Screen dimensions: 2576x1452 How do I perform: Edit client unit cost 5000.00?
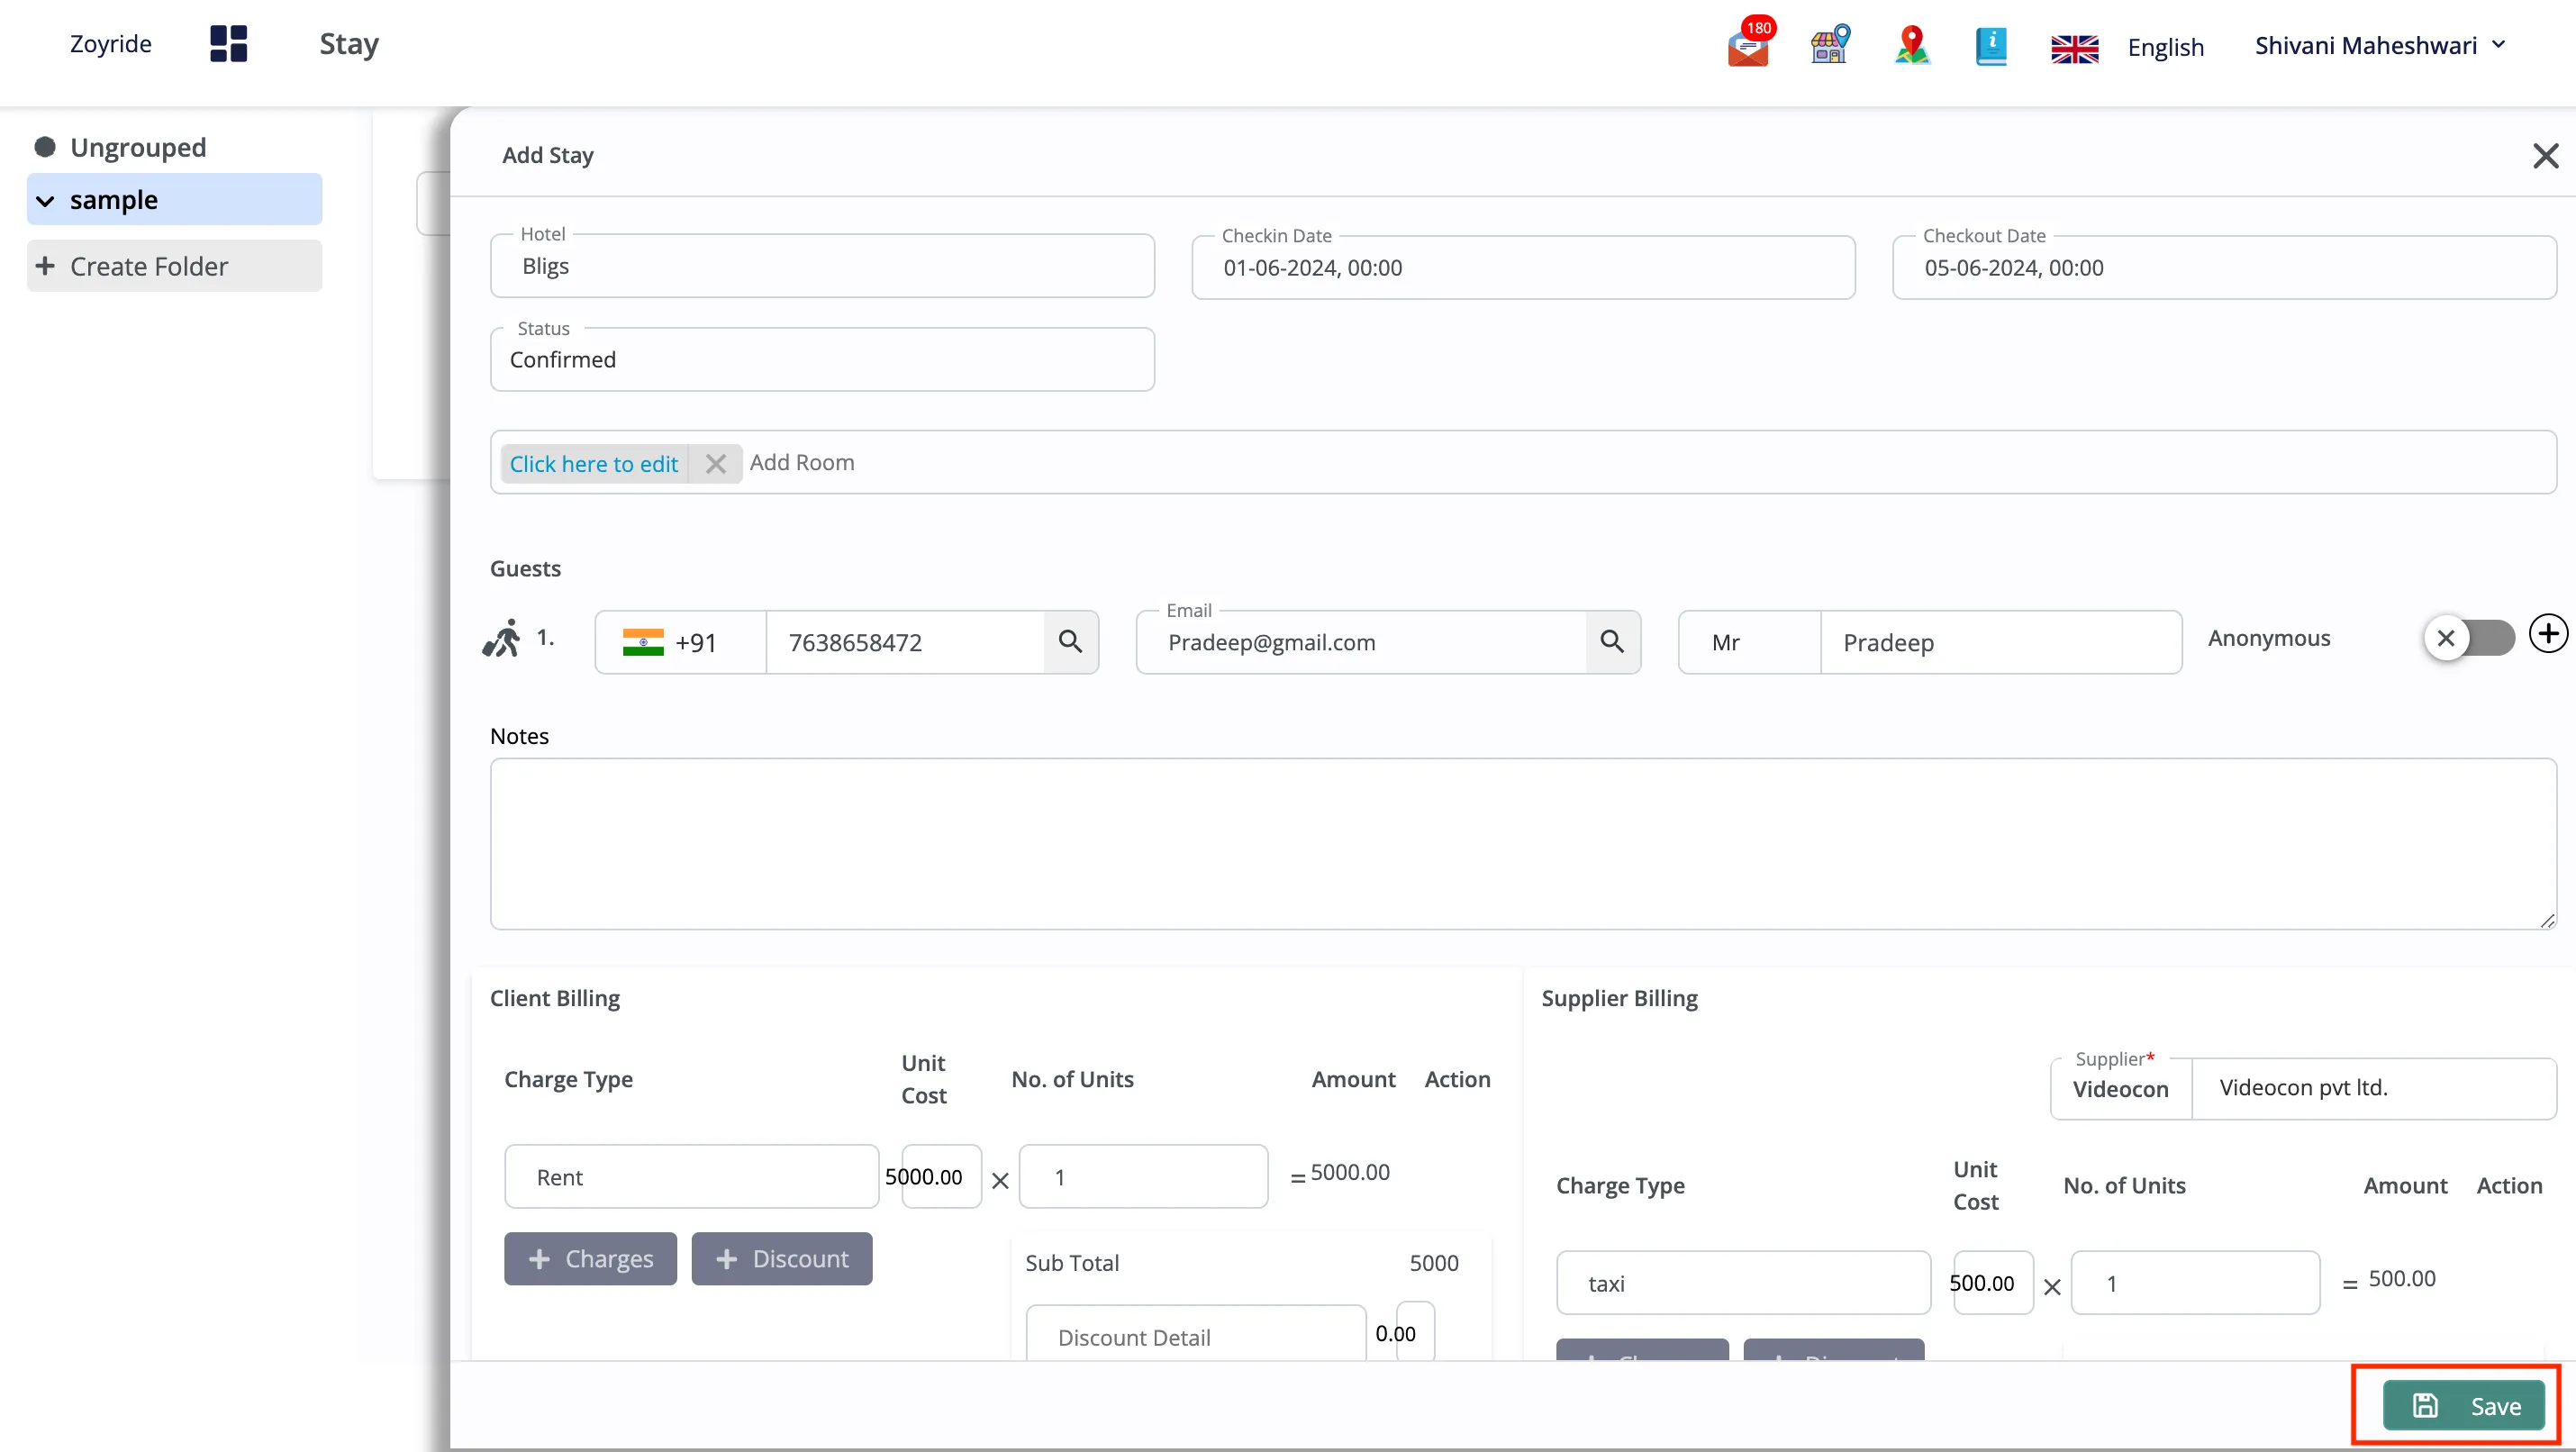940,1177
